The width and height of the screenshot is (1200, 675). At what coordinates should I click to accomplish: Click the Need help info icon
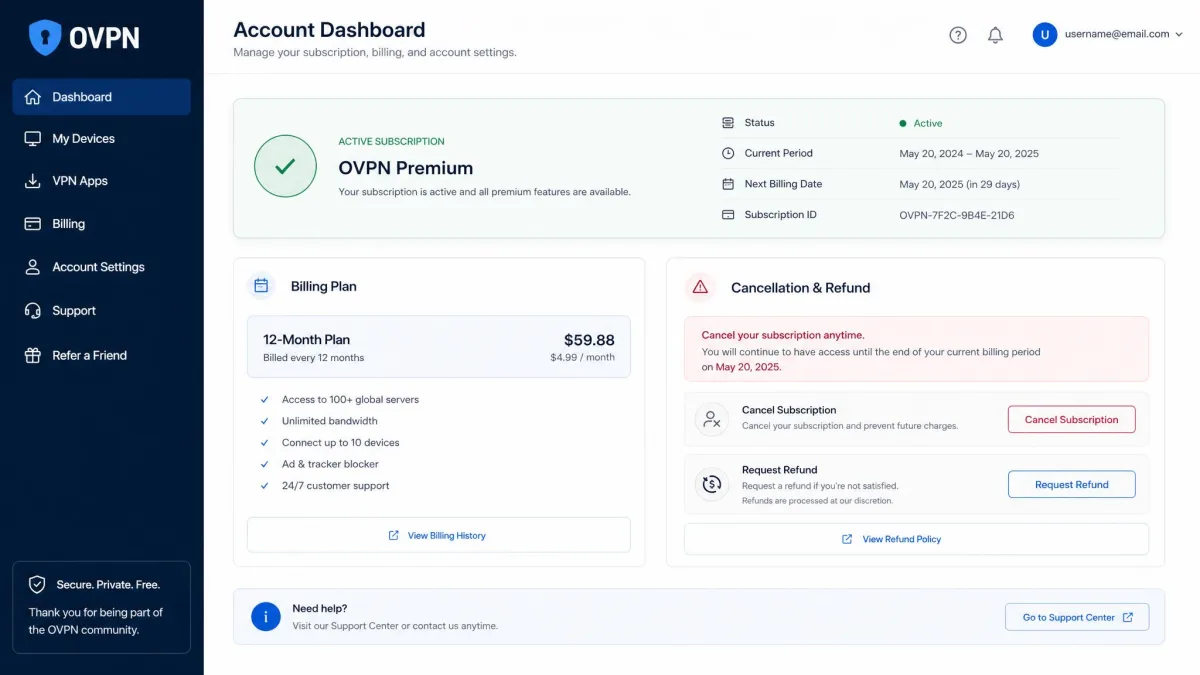[x=265, y=616]
